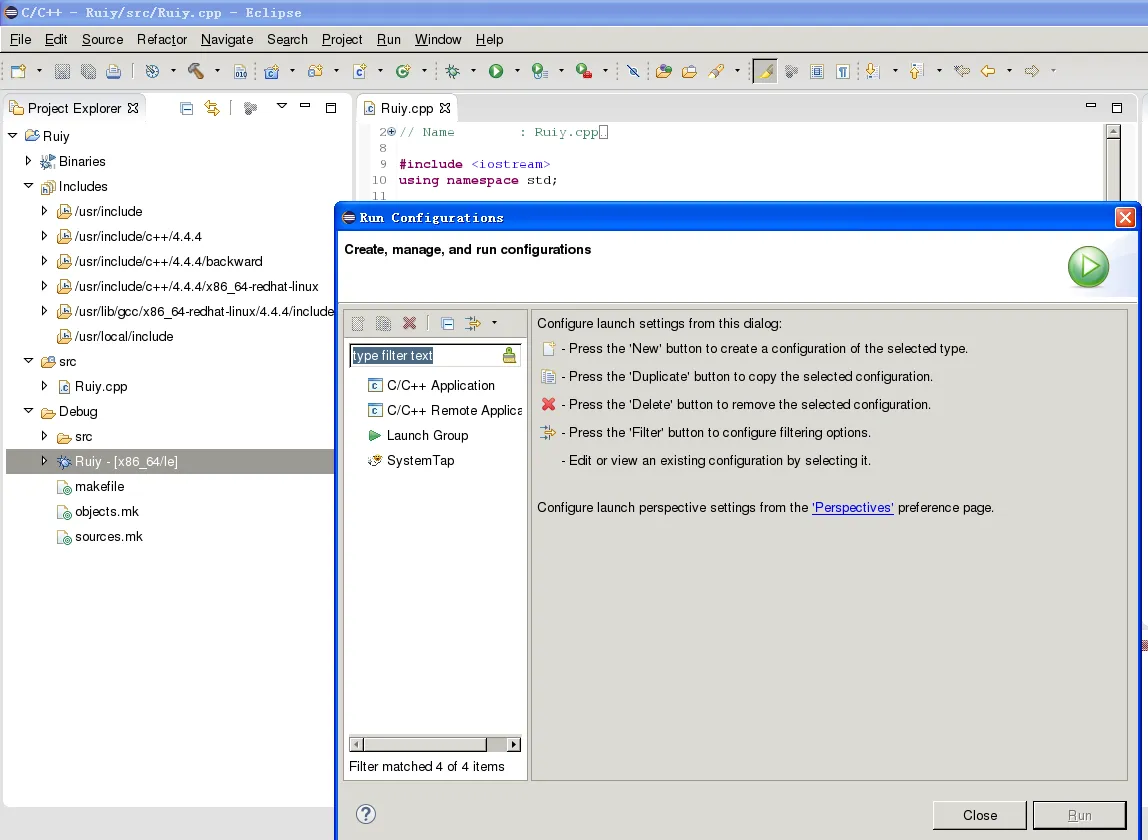This screenshot has height=840, width=1148.
Task: Select Ruiy - [x86_64/le] binary
Action: coord(170,461)
